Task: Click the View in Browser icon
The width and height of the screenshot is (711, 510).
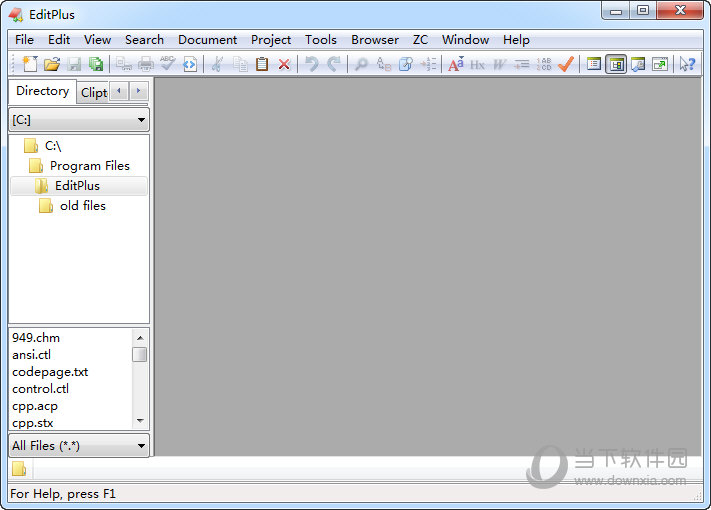Action: point(190,64)
